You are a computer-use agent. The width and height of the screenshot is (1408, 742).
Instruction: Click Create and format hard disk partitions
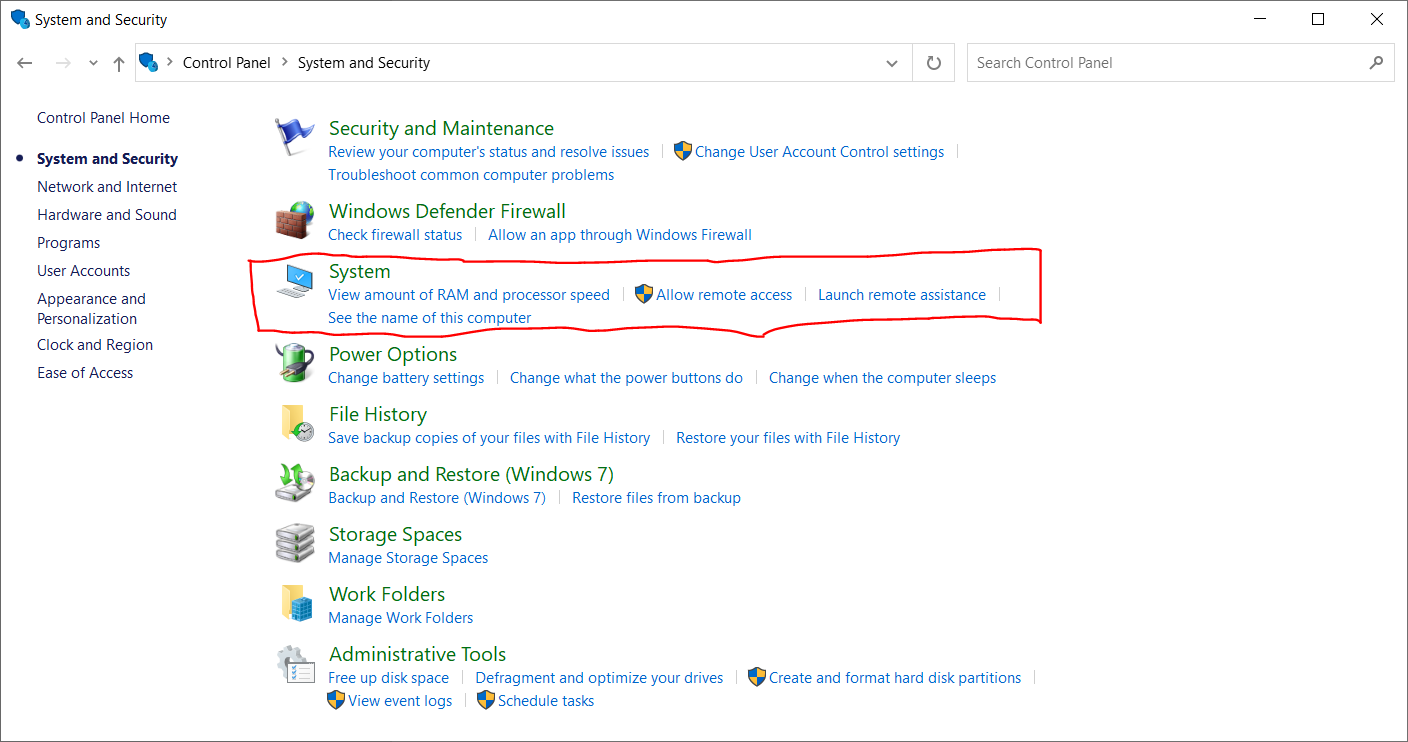coord(895,678)
